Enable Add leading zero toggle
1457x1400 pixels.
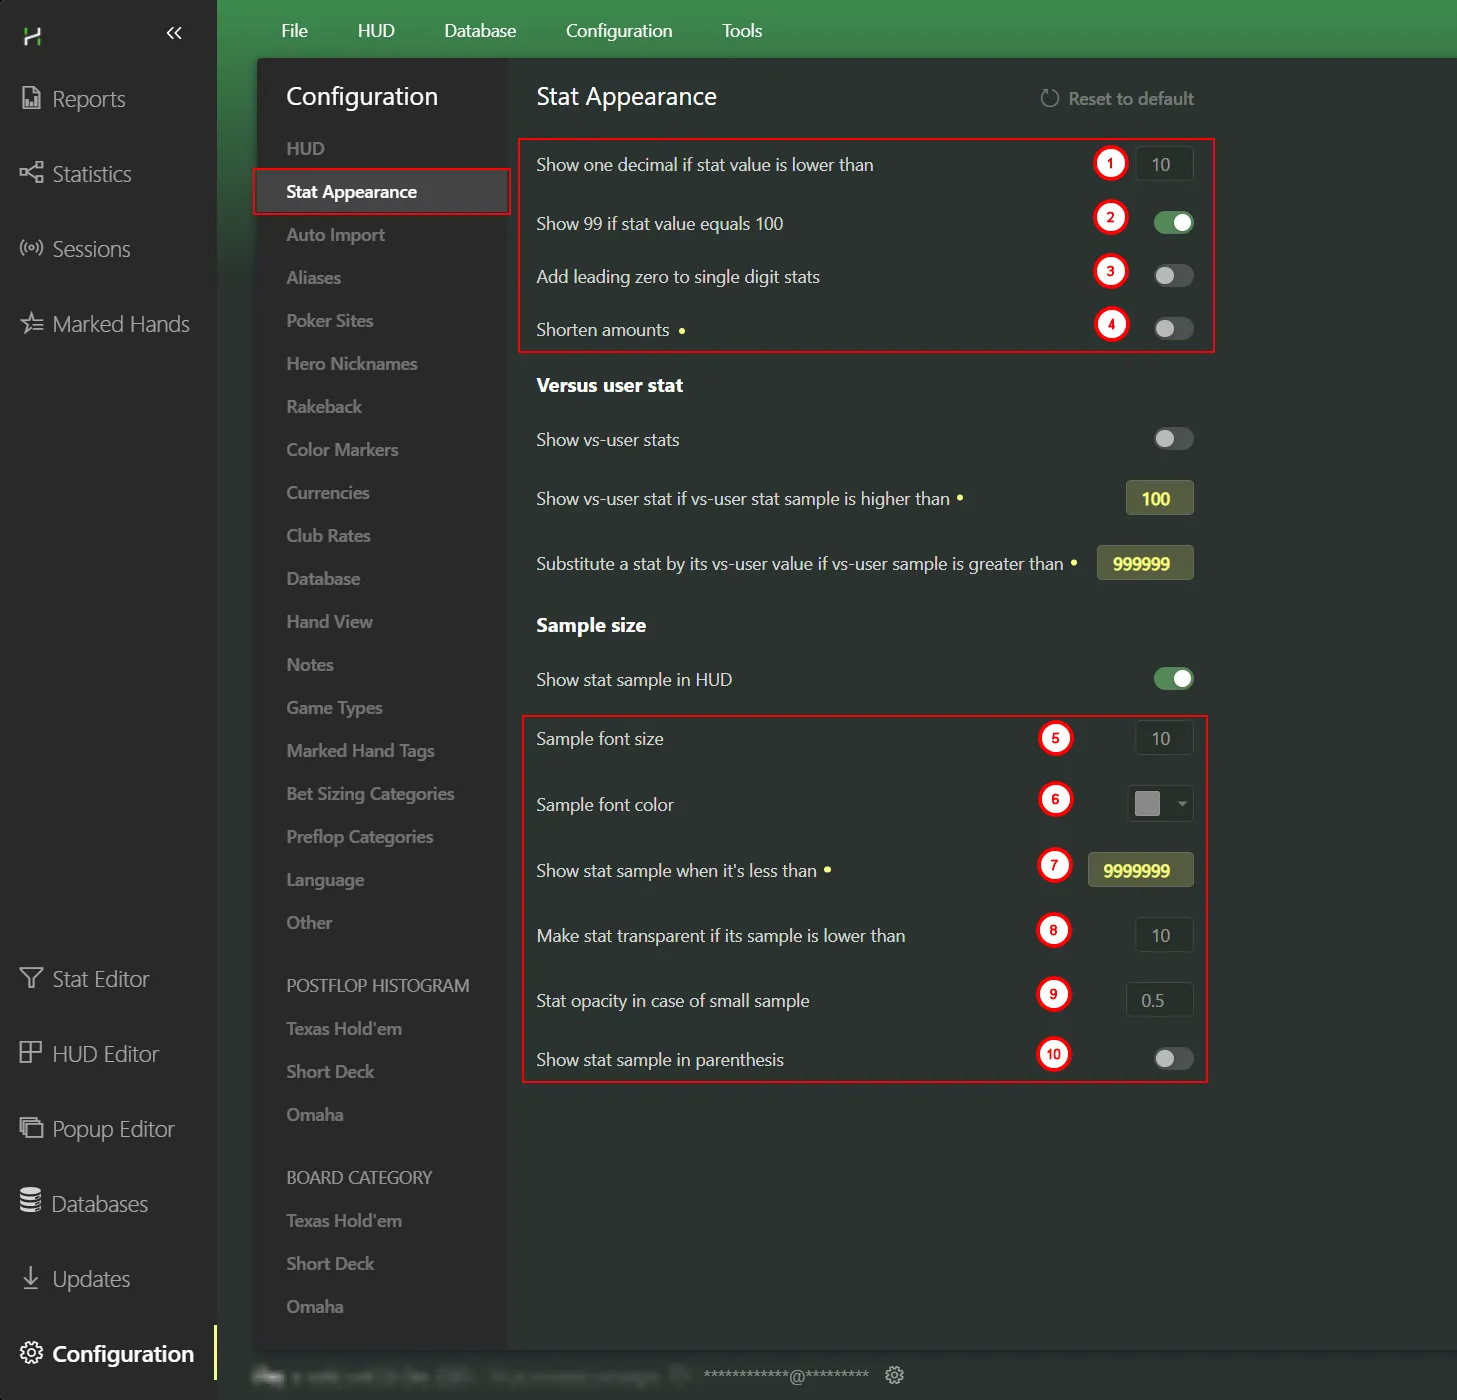[x=1173, y=276]
